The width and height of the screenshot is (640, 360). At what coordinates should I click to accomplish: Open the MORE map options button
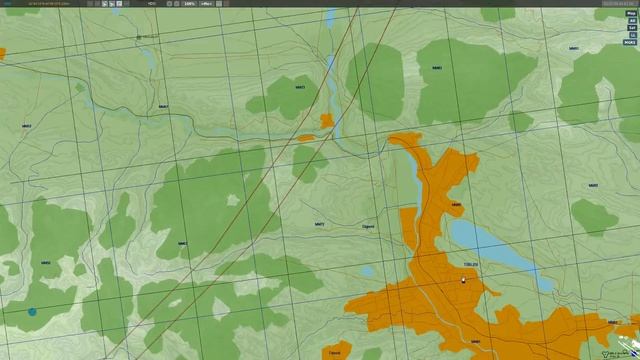630,42
